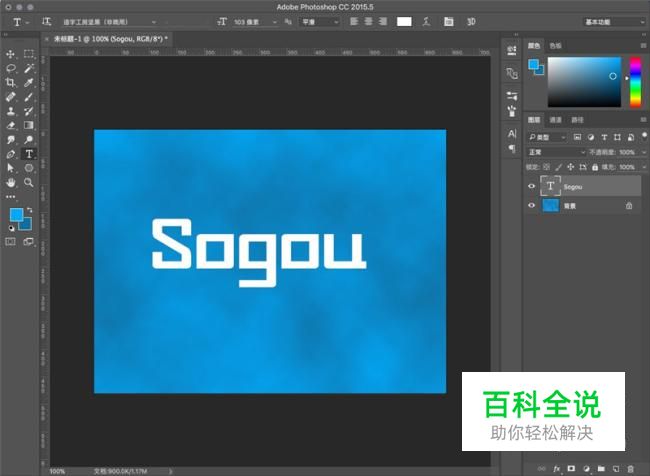Screen dimensions: 650x476
Task: Select the Eyedropper tool
Action: pyautogui.click(x=29, y=83)
